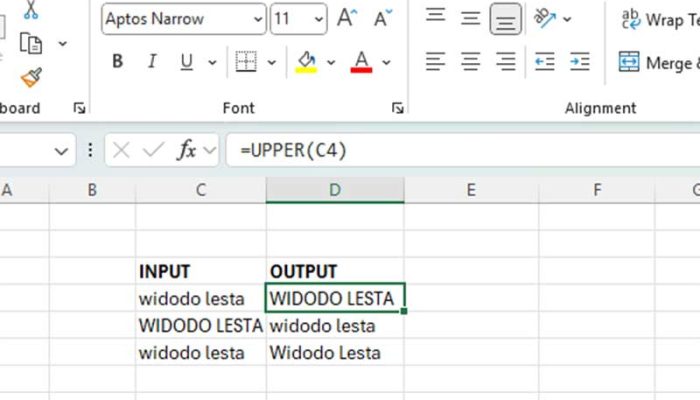700x400 pixels.
Task: Open the Copy options dropdown arrow
Action: pos(62,43)
